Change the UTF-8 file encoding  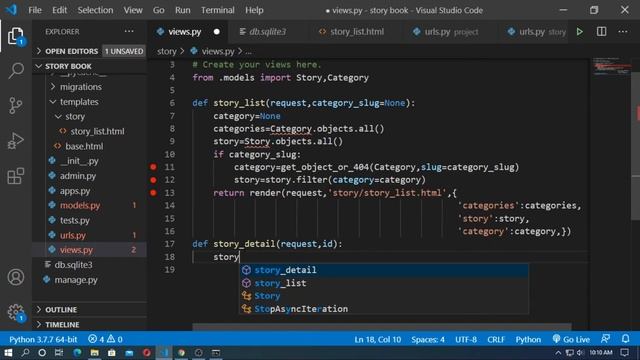coord(466,339)
